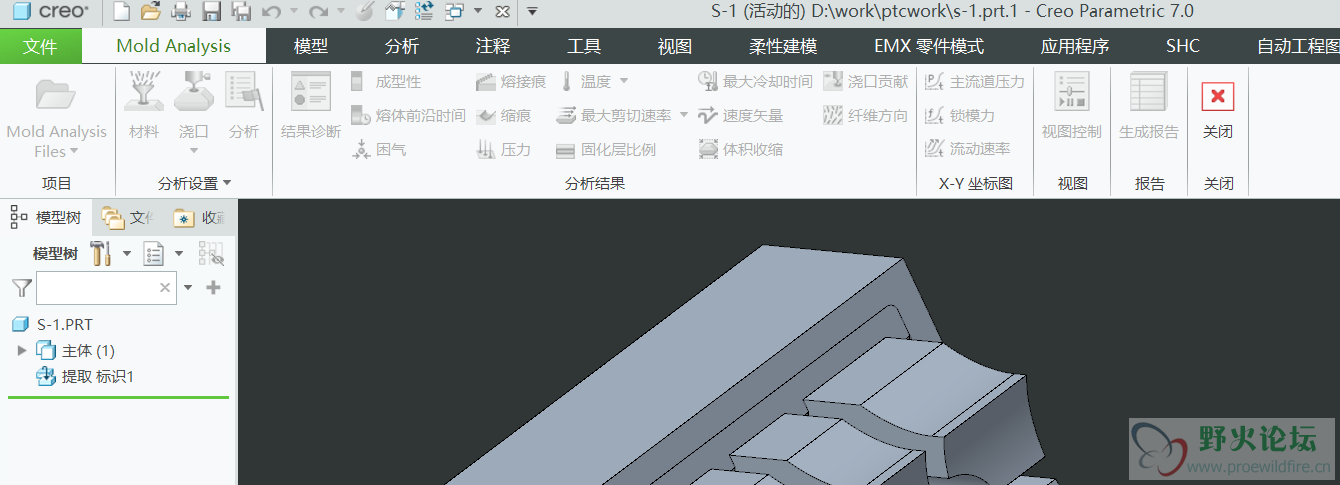This screenshot has height=485, width=1340.
Task: Expand the 分析设置 group dropdown
Action: tap(195, 183)
